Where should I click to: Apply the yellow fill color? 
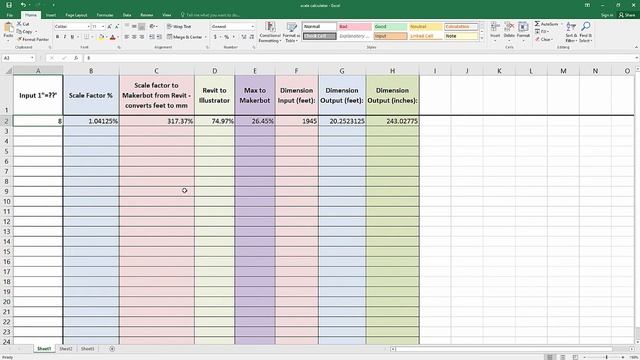101,37
